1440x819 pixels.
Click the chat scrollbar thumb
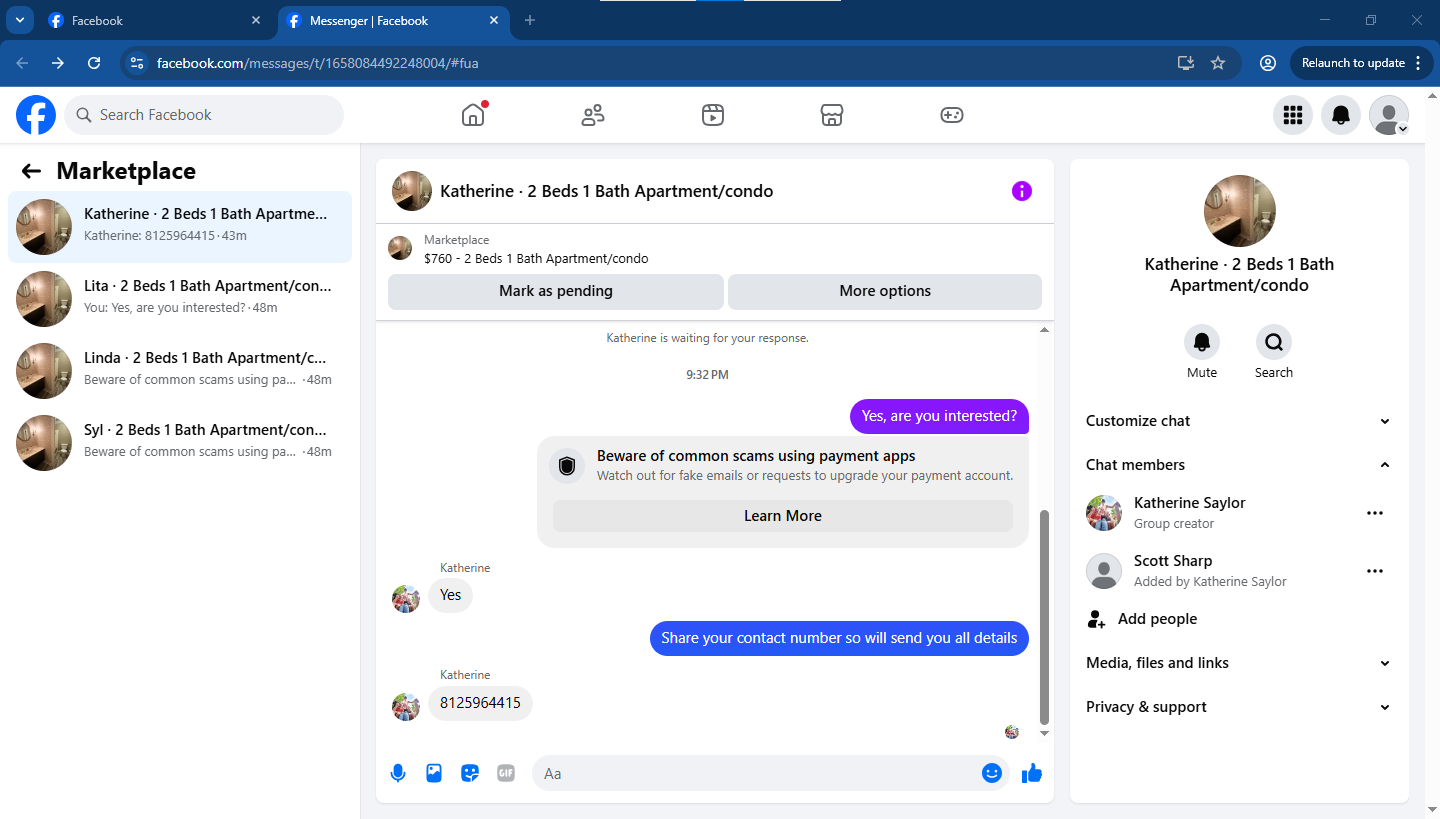pyautogui.click(x=1045, y=617)
